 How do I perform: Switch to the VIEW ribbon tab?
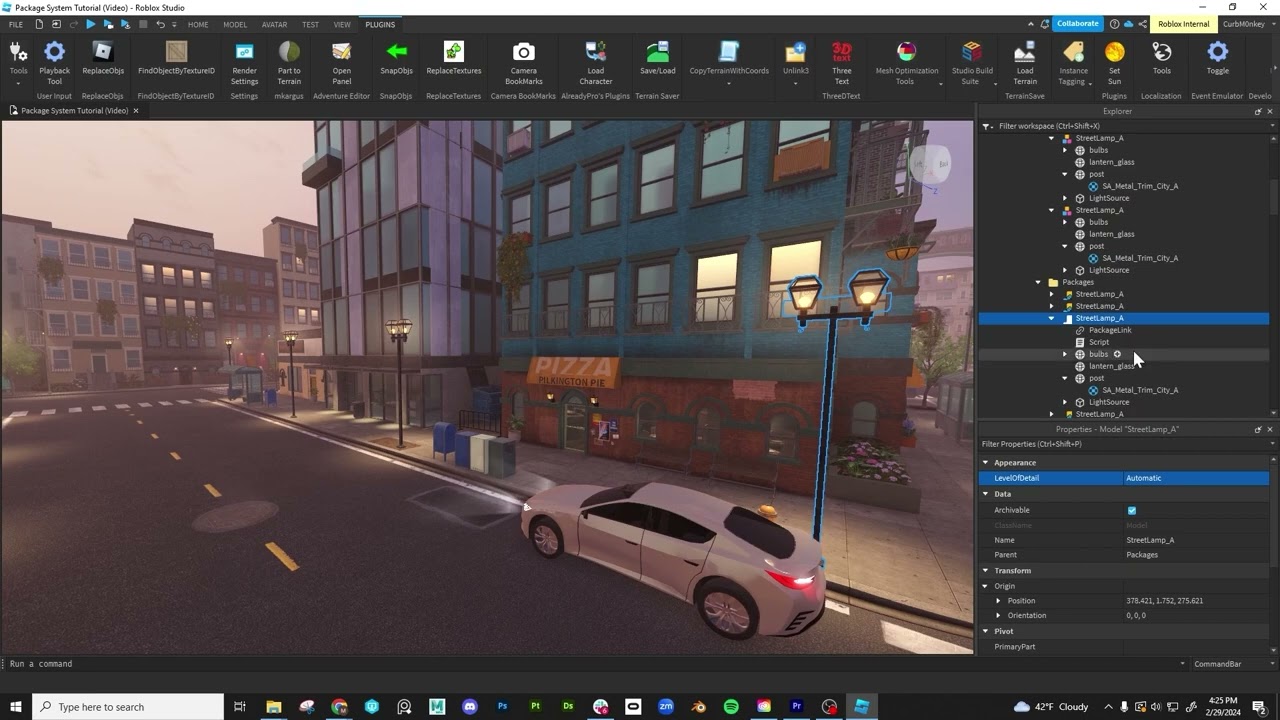tap(342, 24)
